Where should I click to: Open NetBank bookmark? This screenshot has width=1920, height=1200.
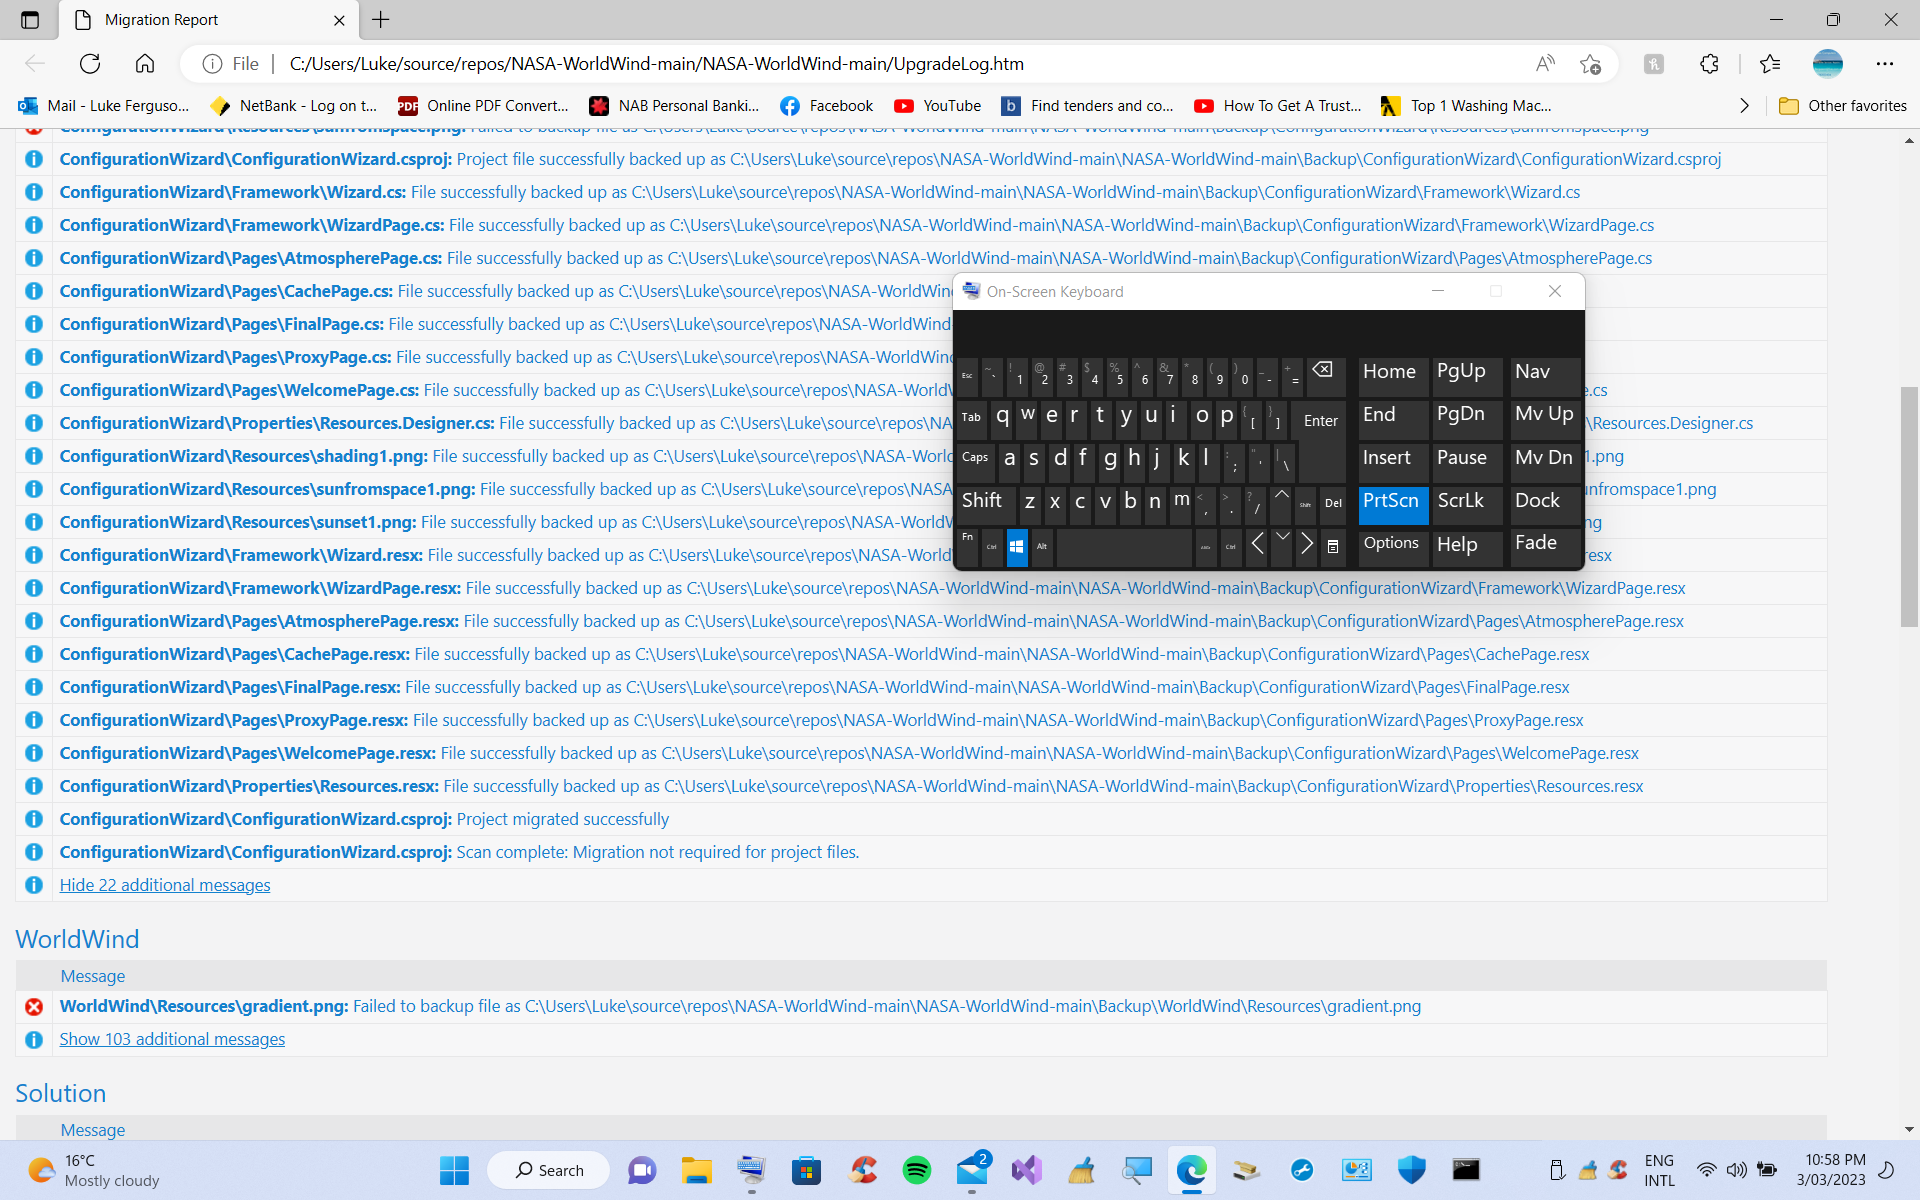[294, 106]
